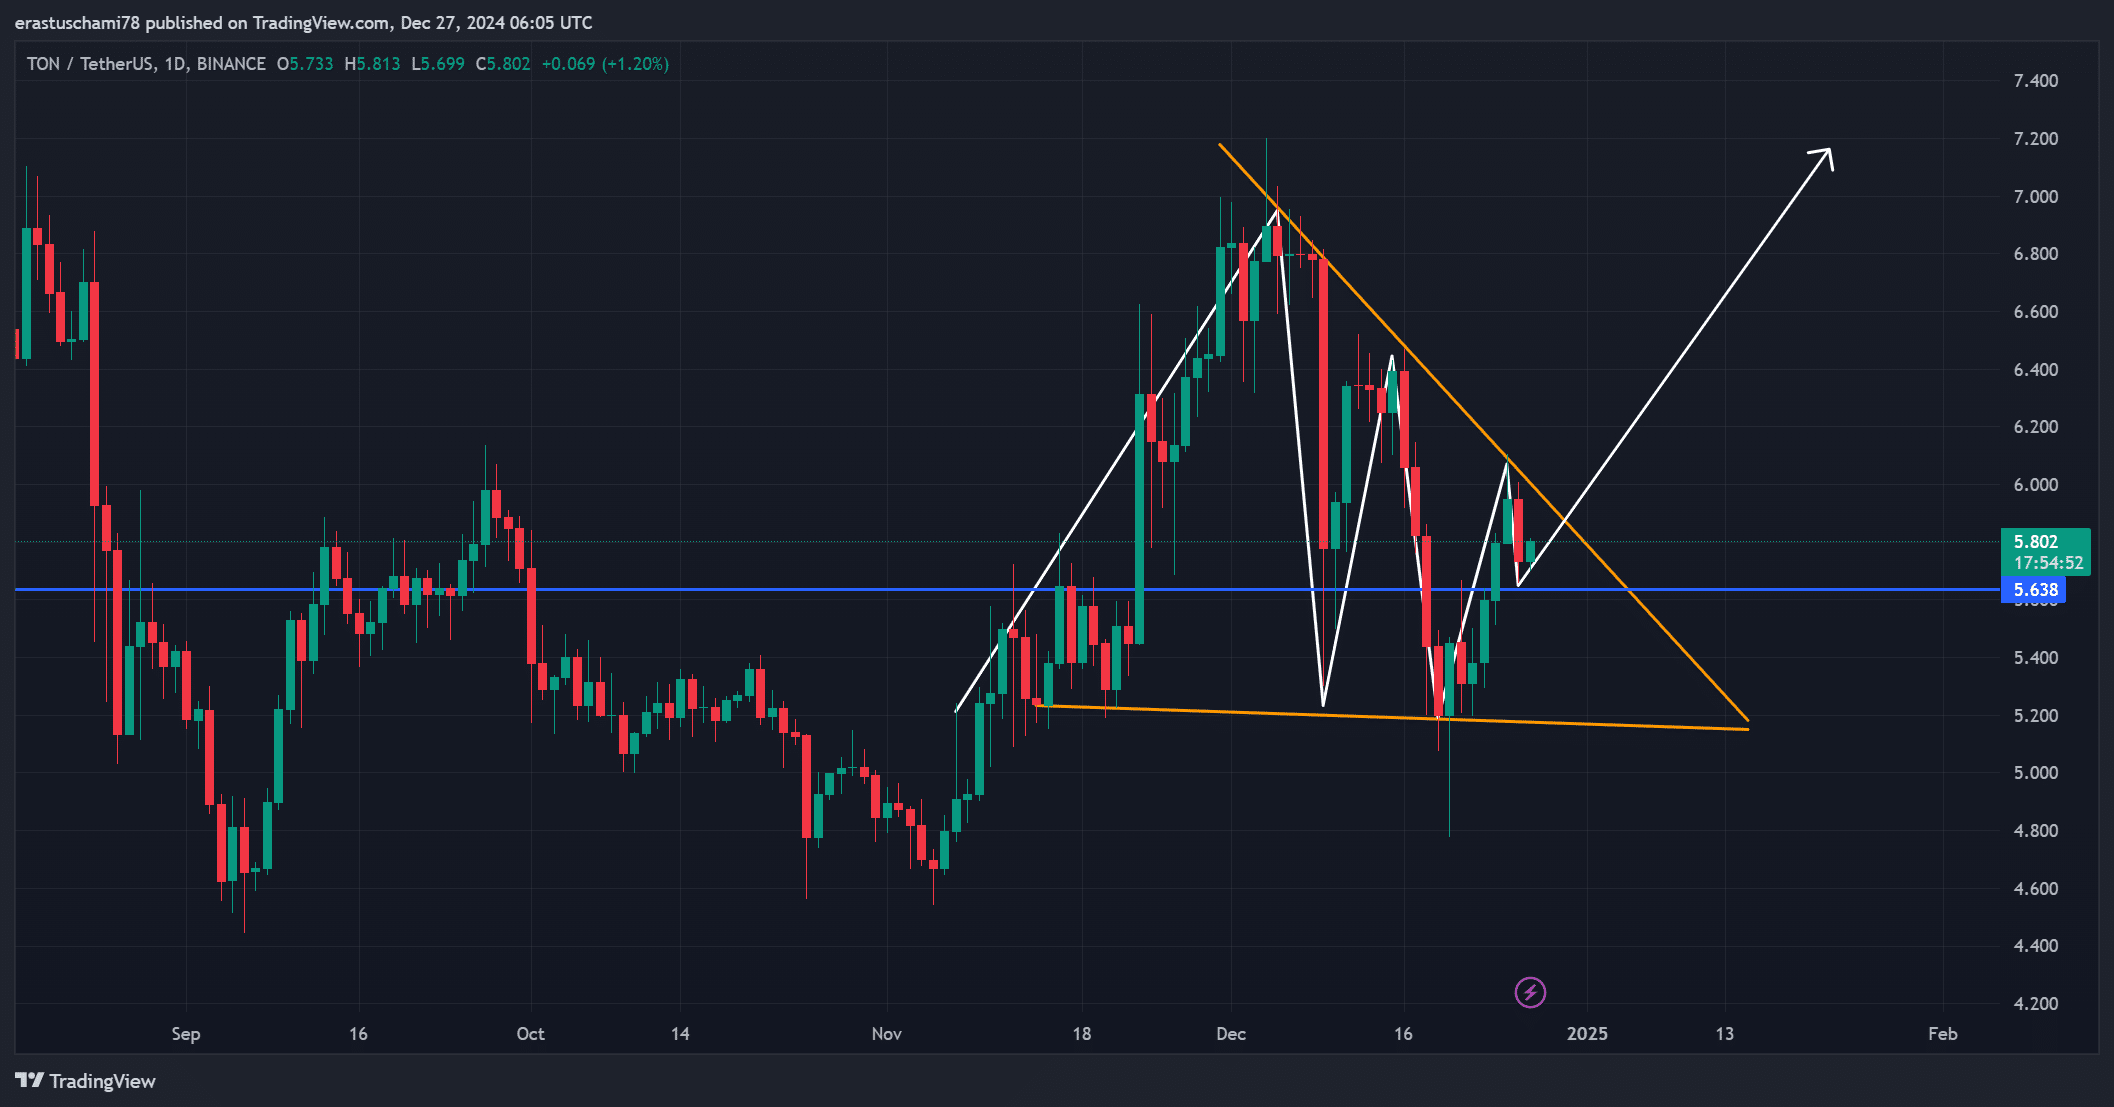
Task: Click the 5.400 price axis label
Action: click(x=2036, y=657)
